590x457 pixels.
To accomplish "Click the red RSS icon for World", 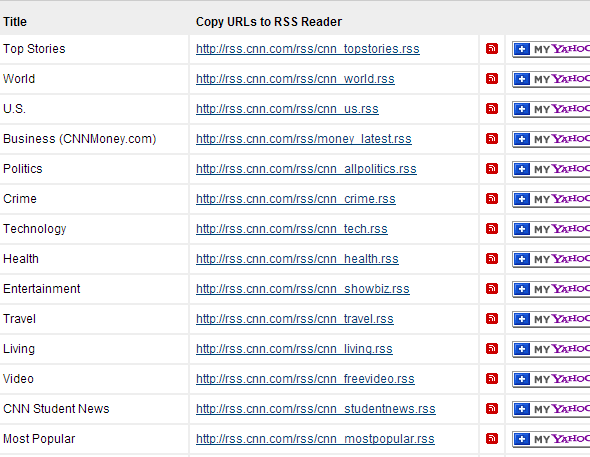I will point(492,79).
